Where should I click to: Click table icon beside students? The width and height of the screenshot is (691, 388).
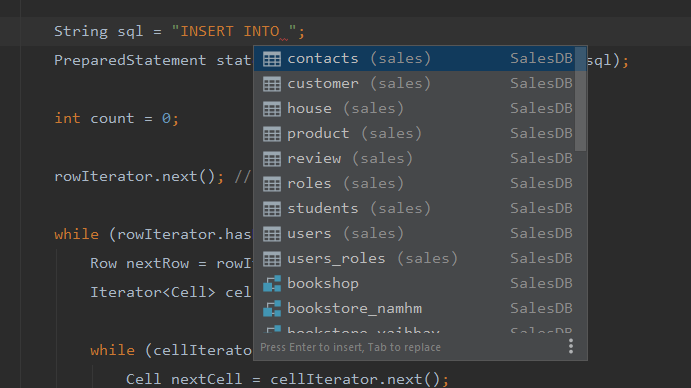click(271, 209)
